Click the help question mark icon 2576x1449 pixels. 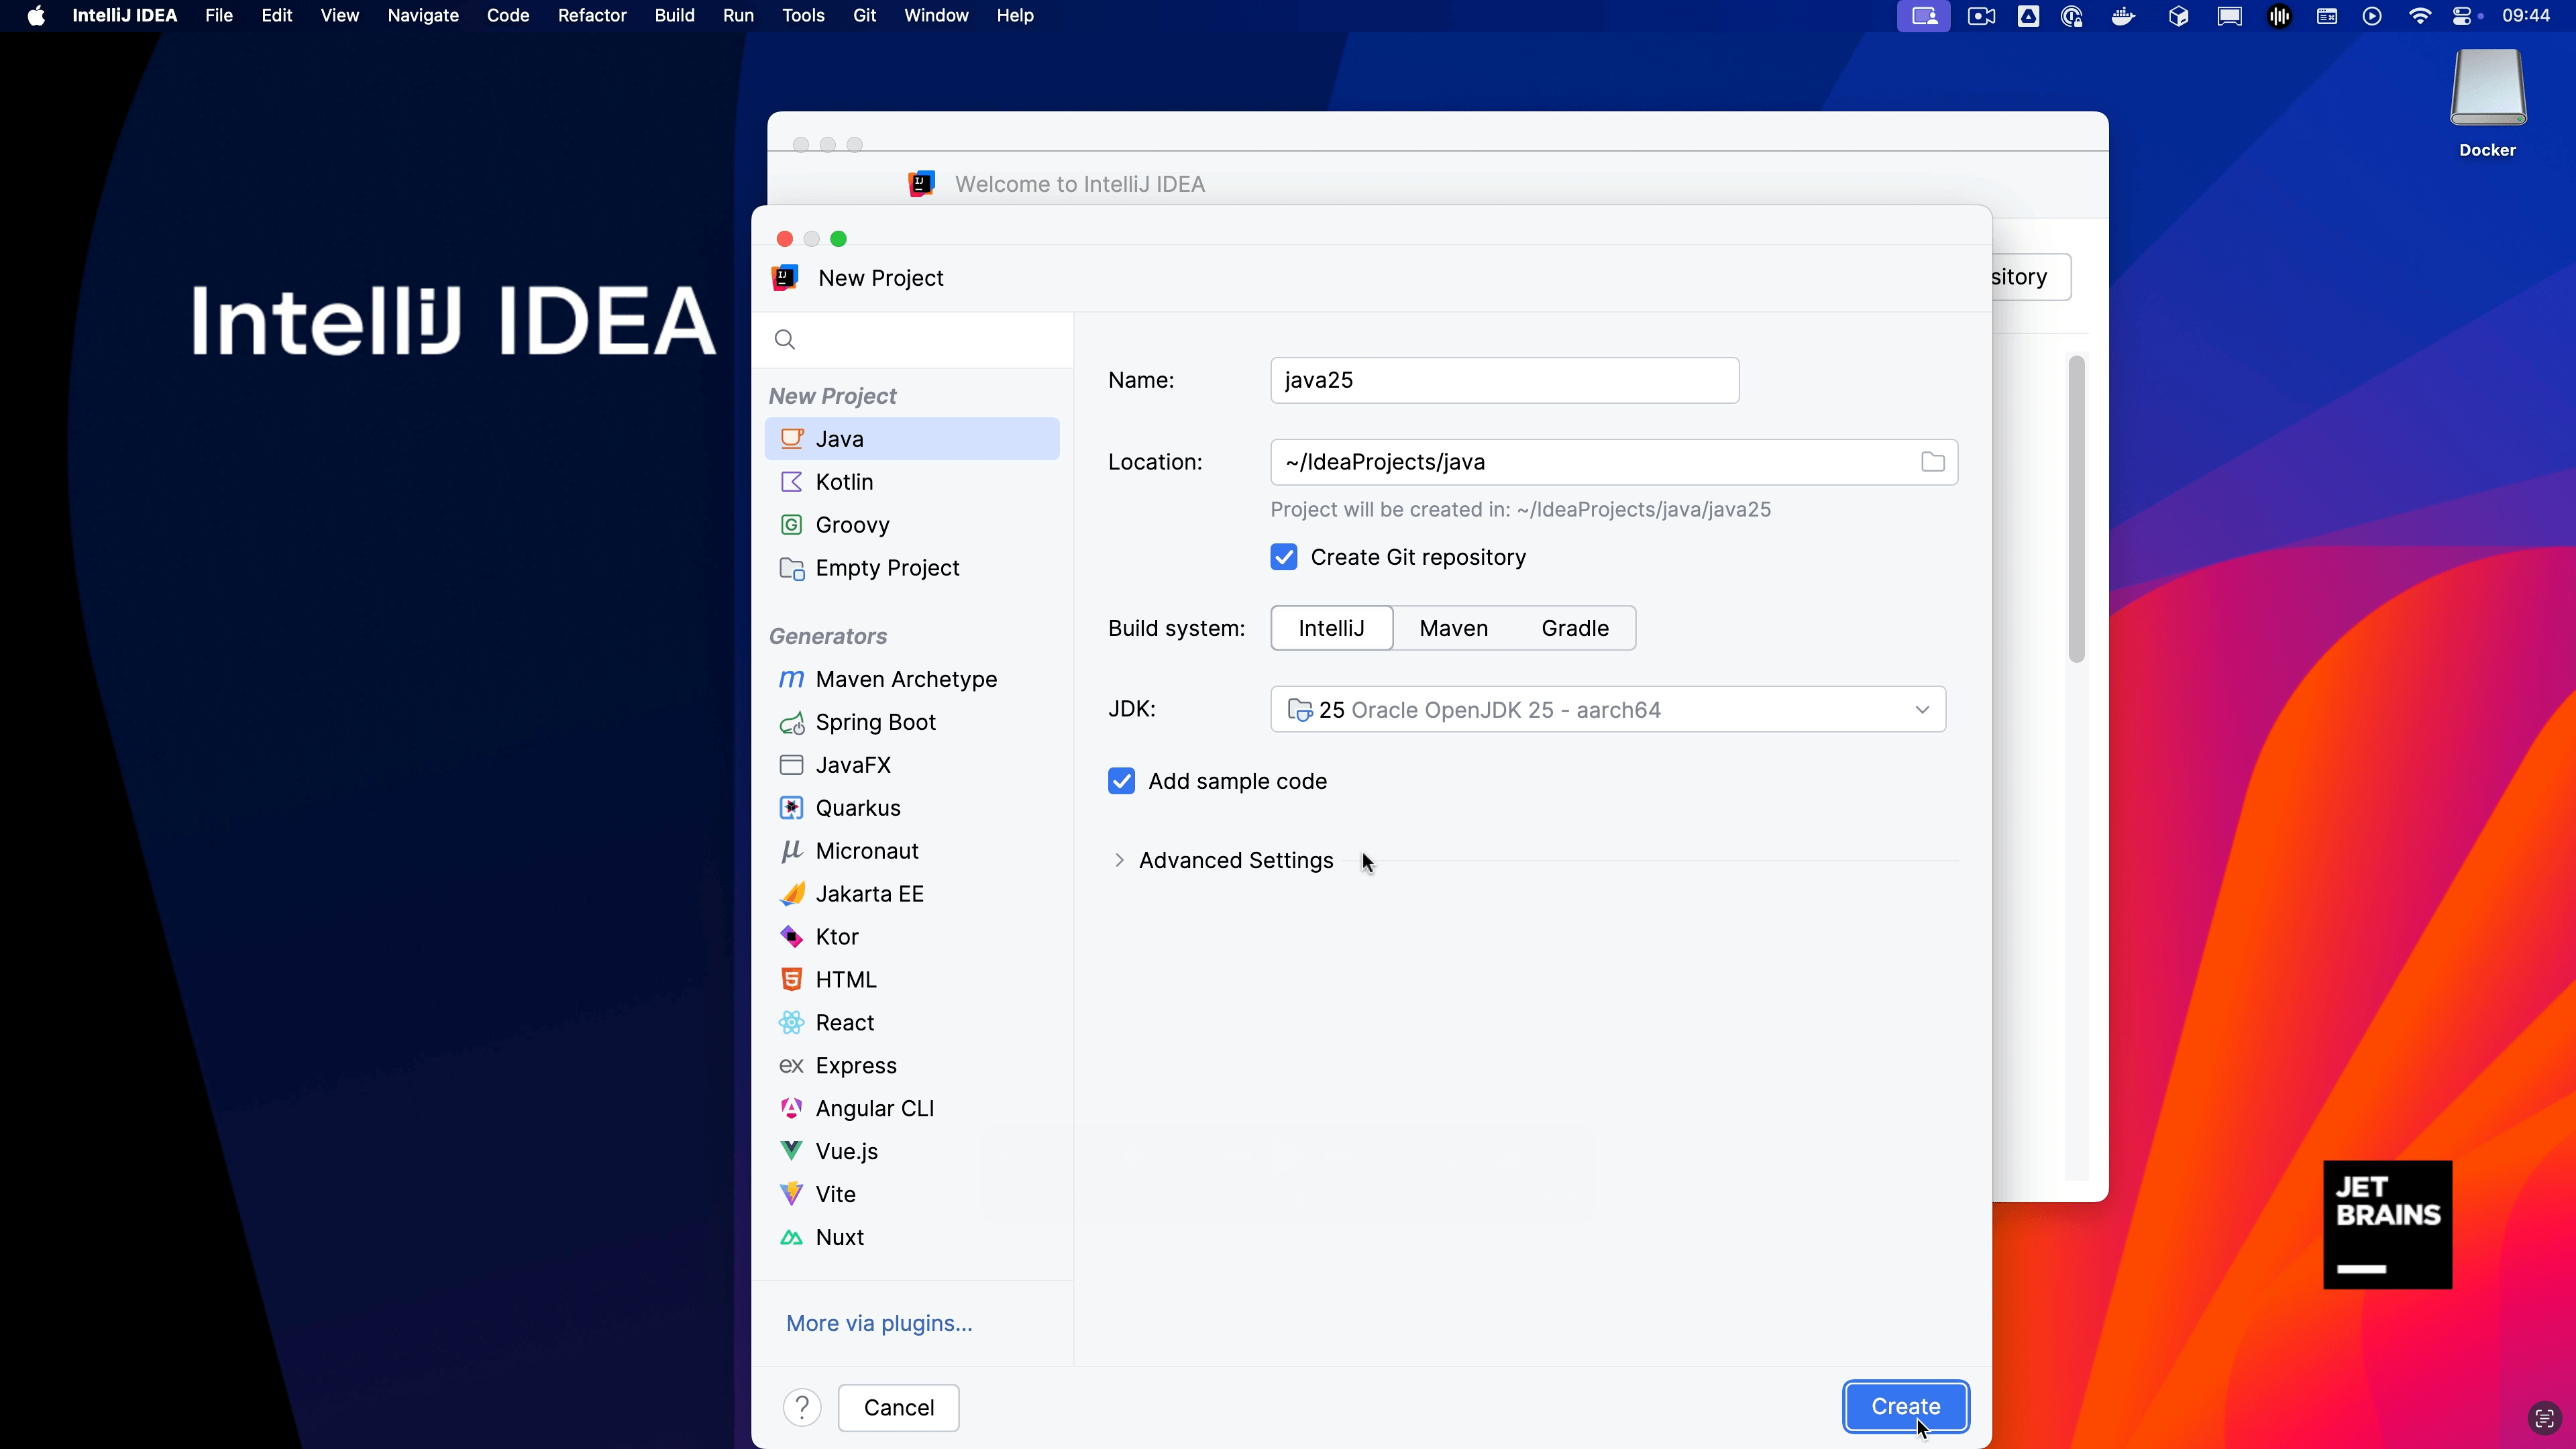(x=801, y=1407)
